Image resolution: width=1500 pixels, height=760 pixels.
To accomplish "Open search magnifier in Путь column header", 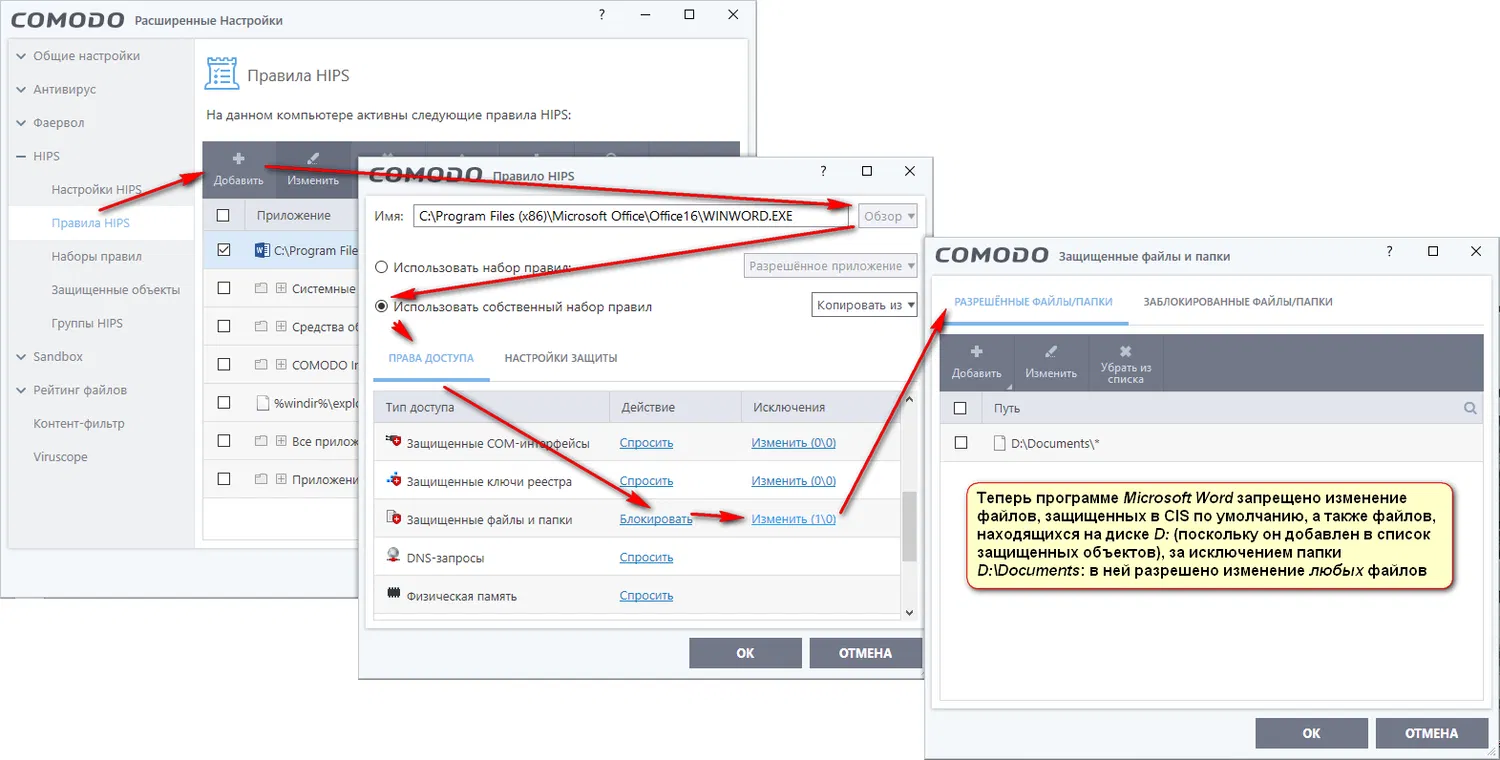I will click(x=1470, y=408).
